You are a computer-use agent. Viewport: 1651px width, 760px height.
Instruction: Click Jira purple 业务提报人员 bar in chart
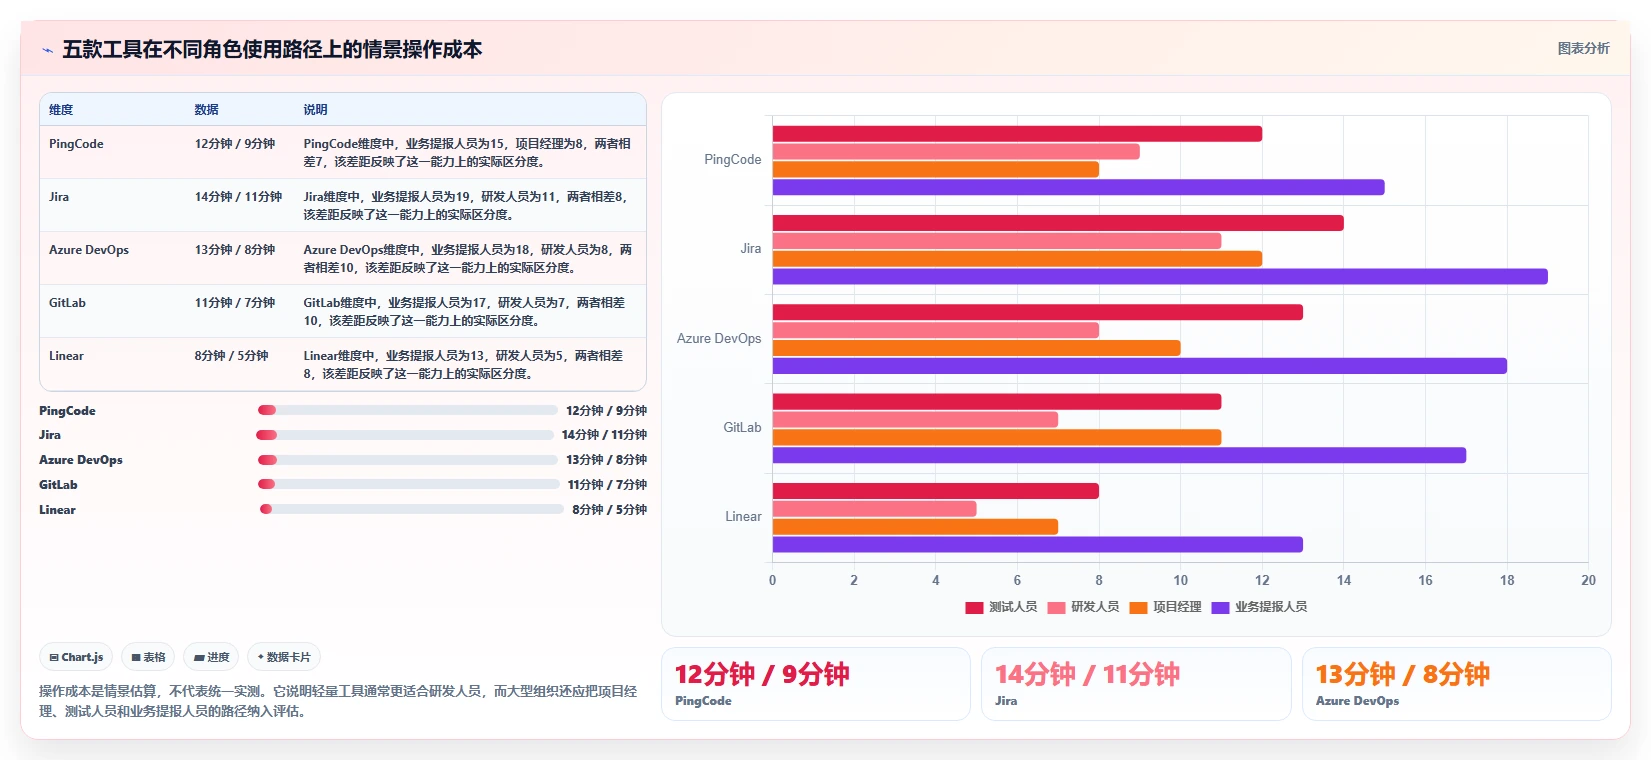click(x=1160, y=277)
